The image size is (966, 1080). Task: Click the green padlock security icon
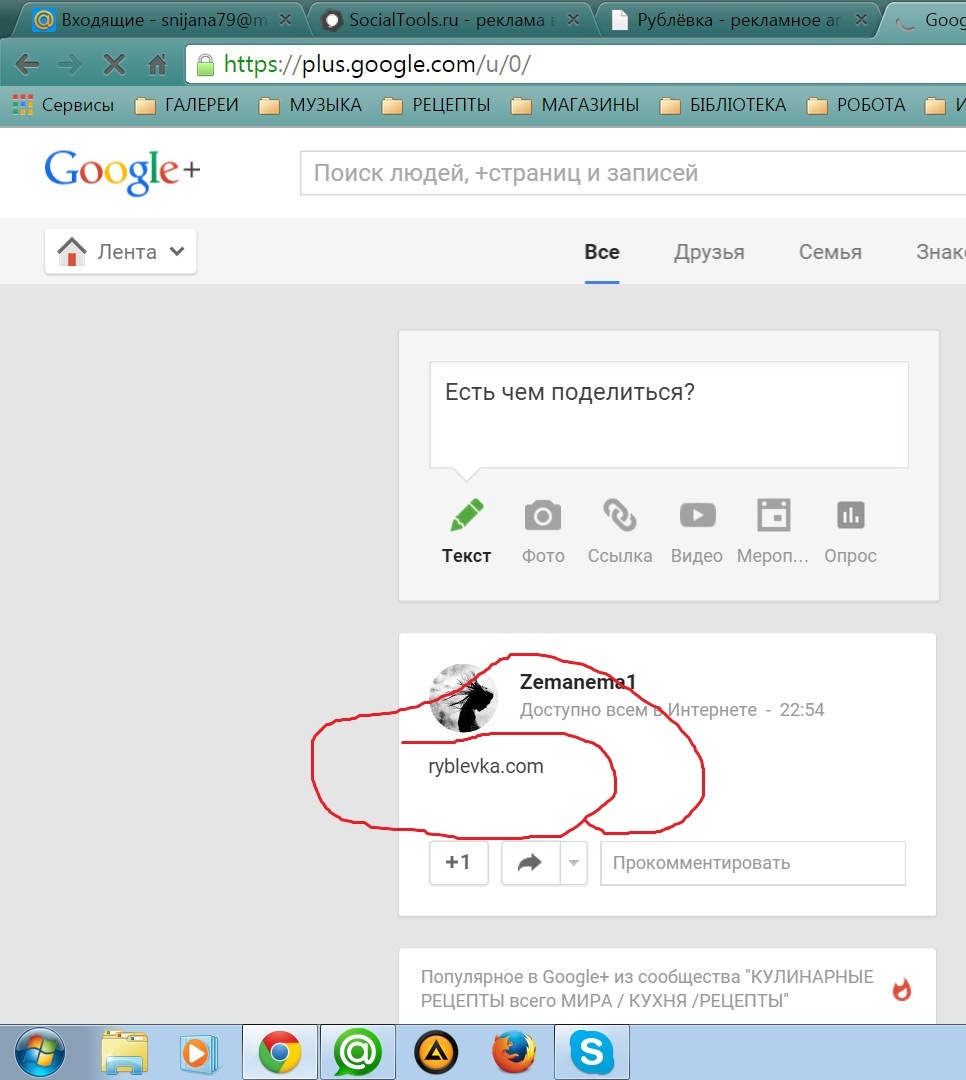tap(205, 65)
